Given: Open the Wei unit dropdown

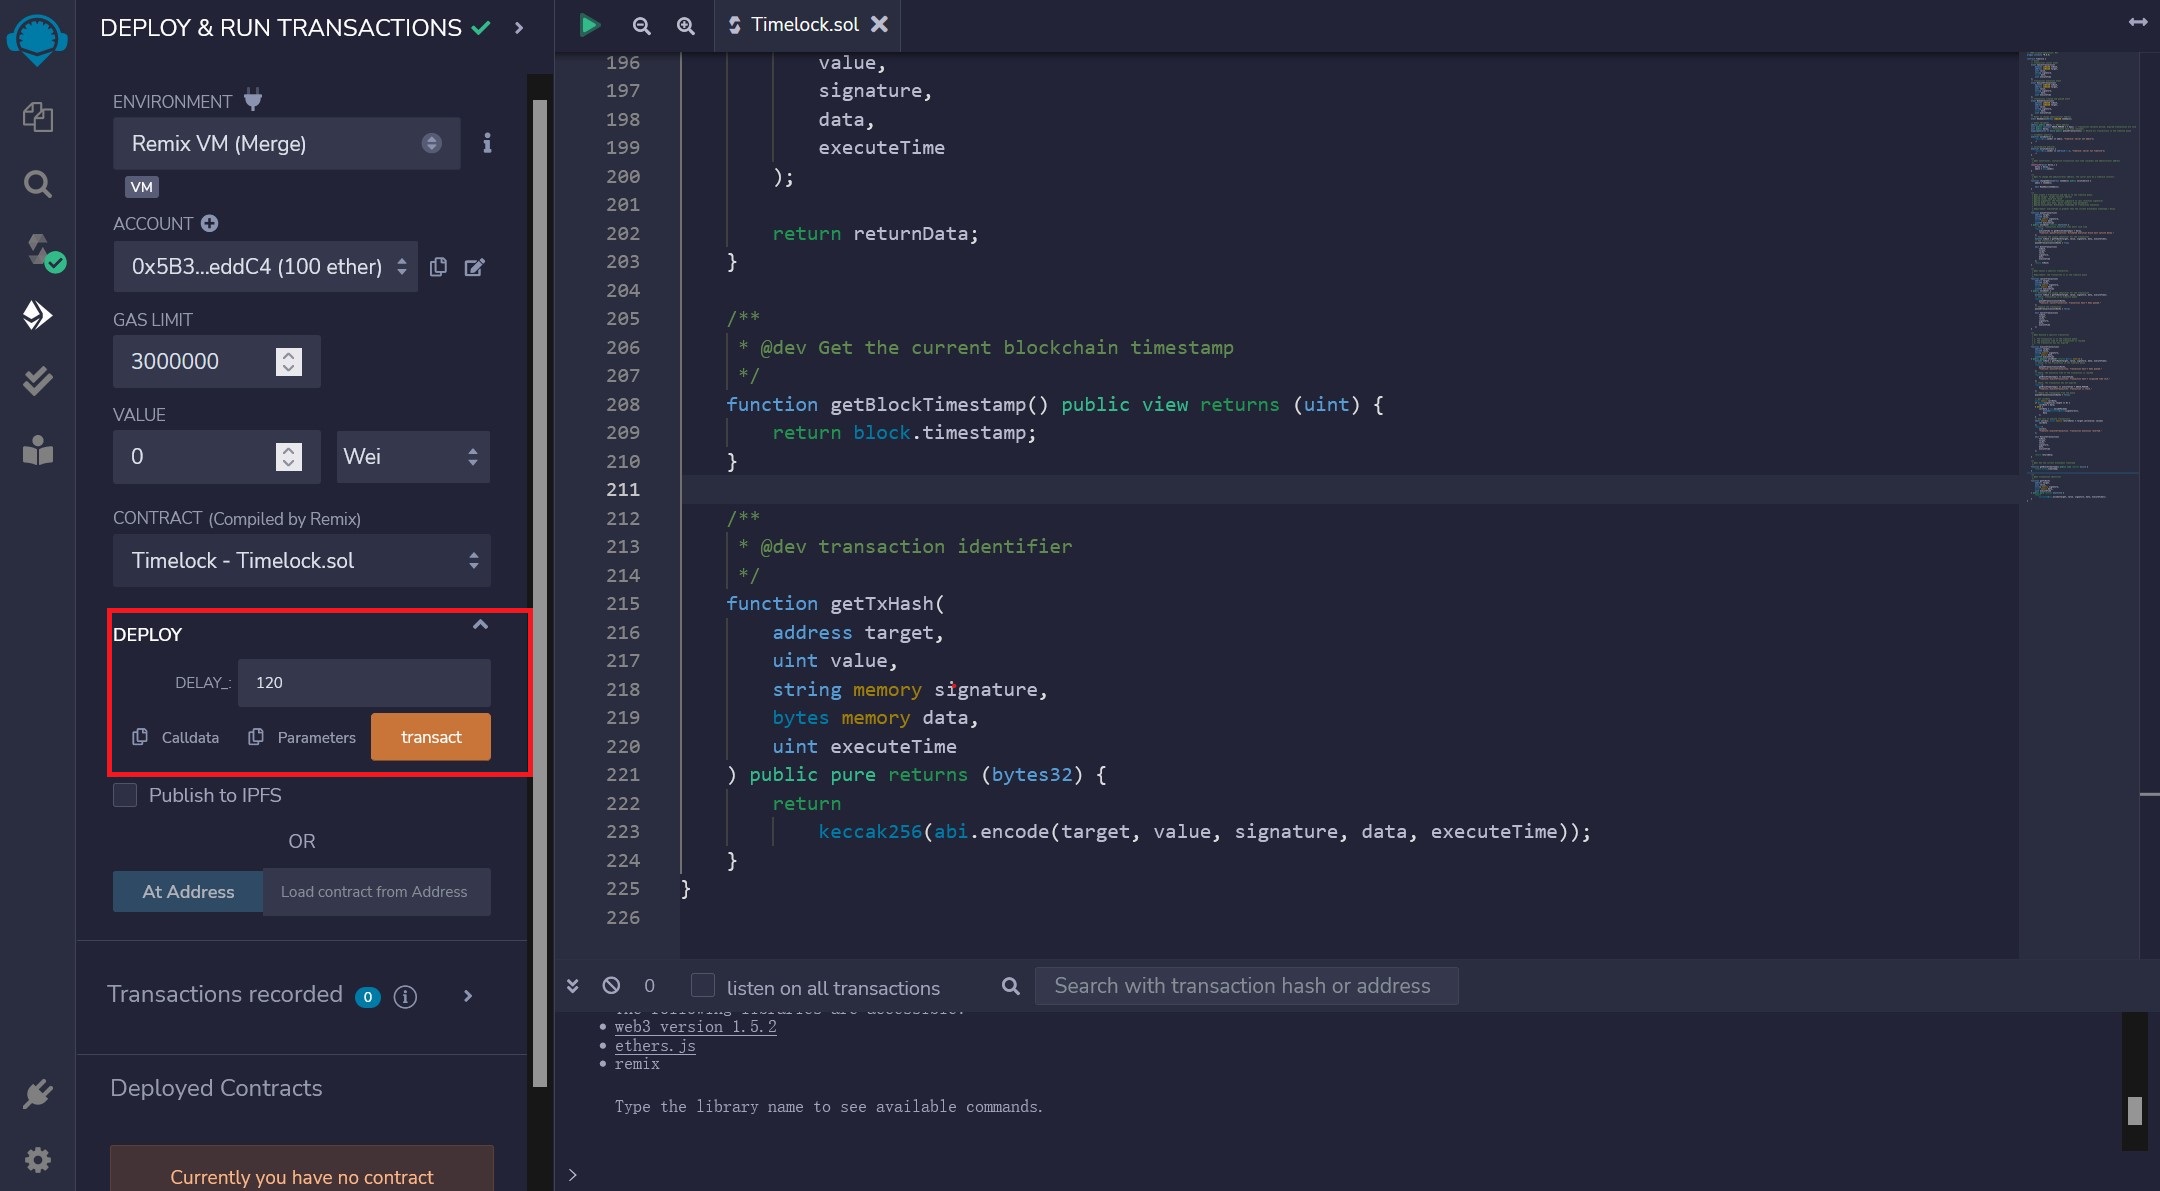Looking at the screenshot, I should tap(413, 456).
